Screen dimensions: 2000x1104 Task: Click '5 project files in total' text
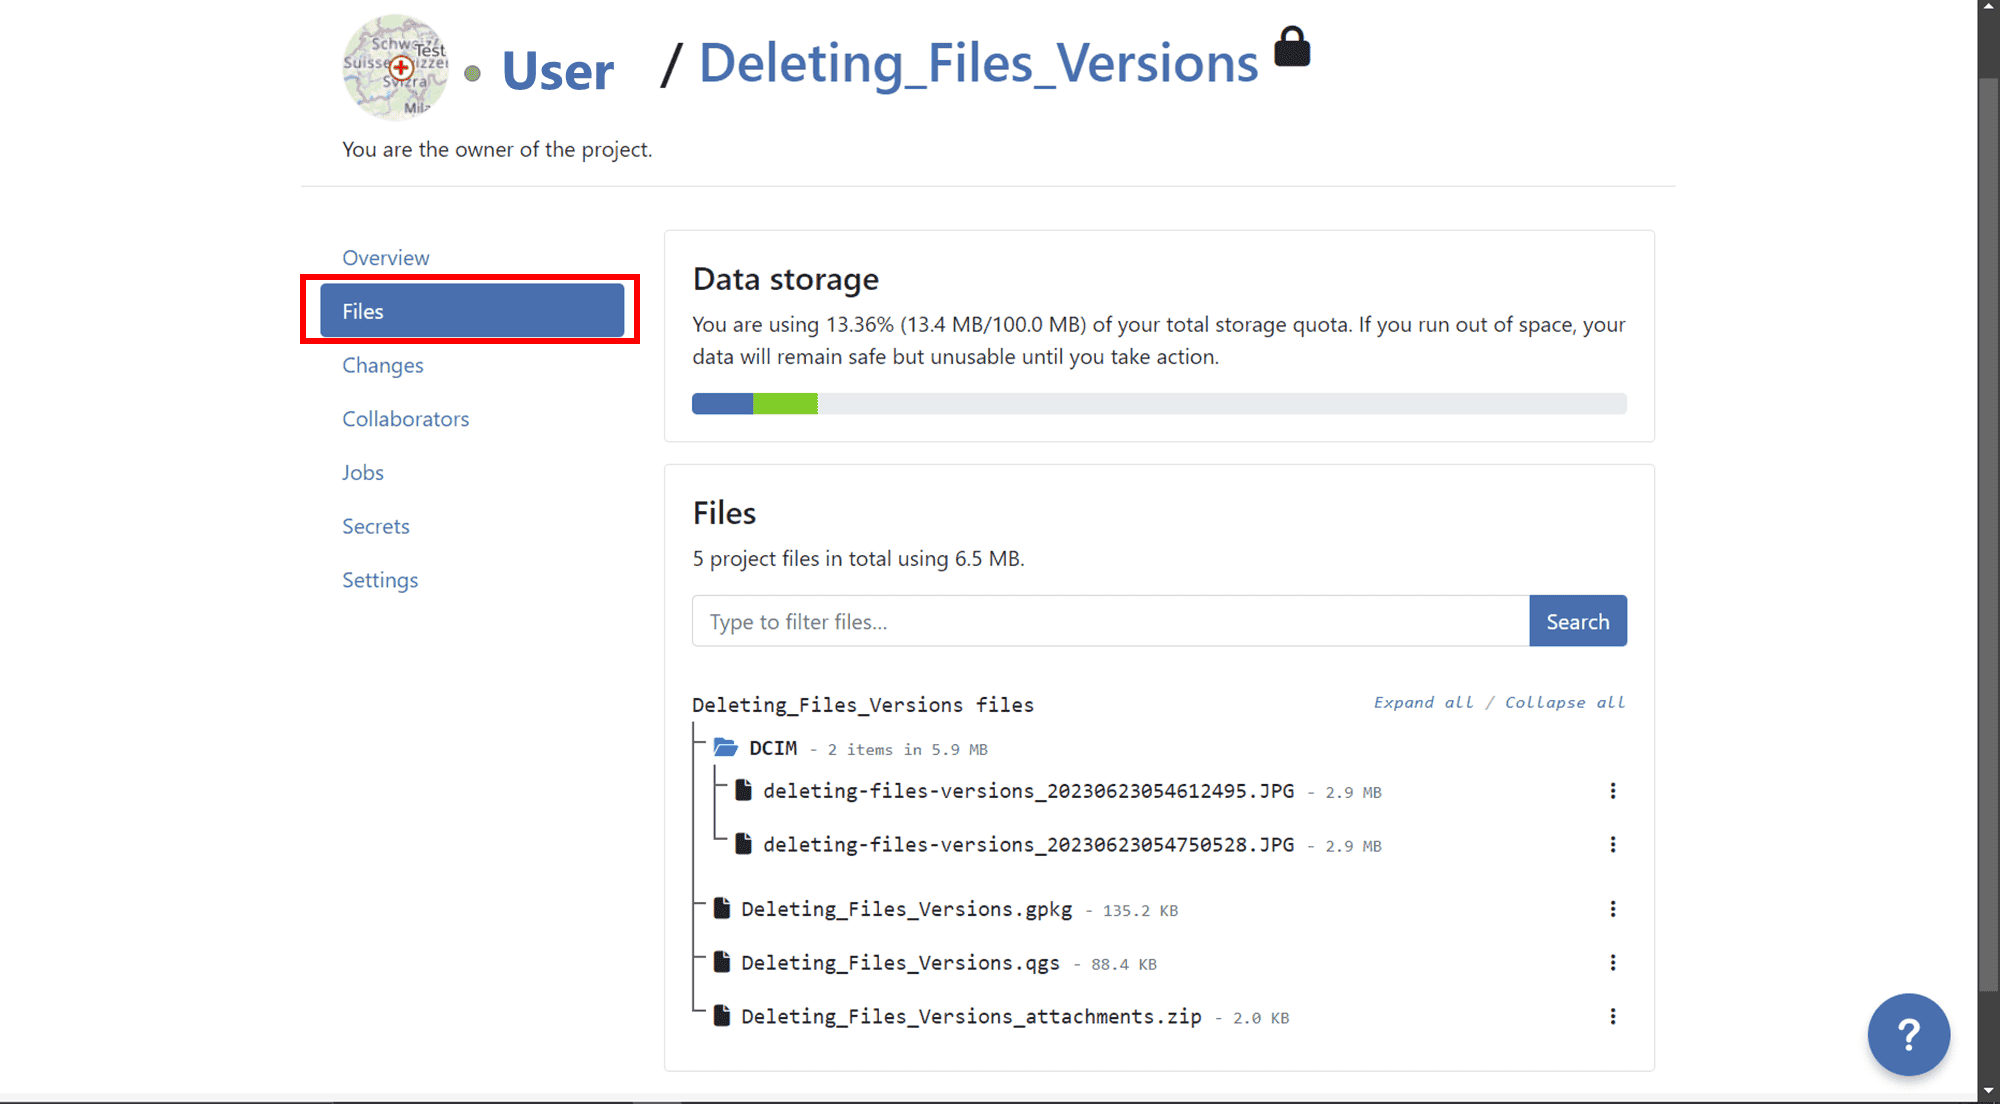859,558
